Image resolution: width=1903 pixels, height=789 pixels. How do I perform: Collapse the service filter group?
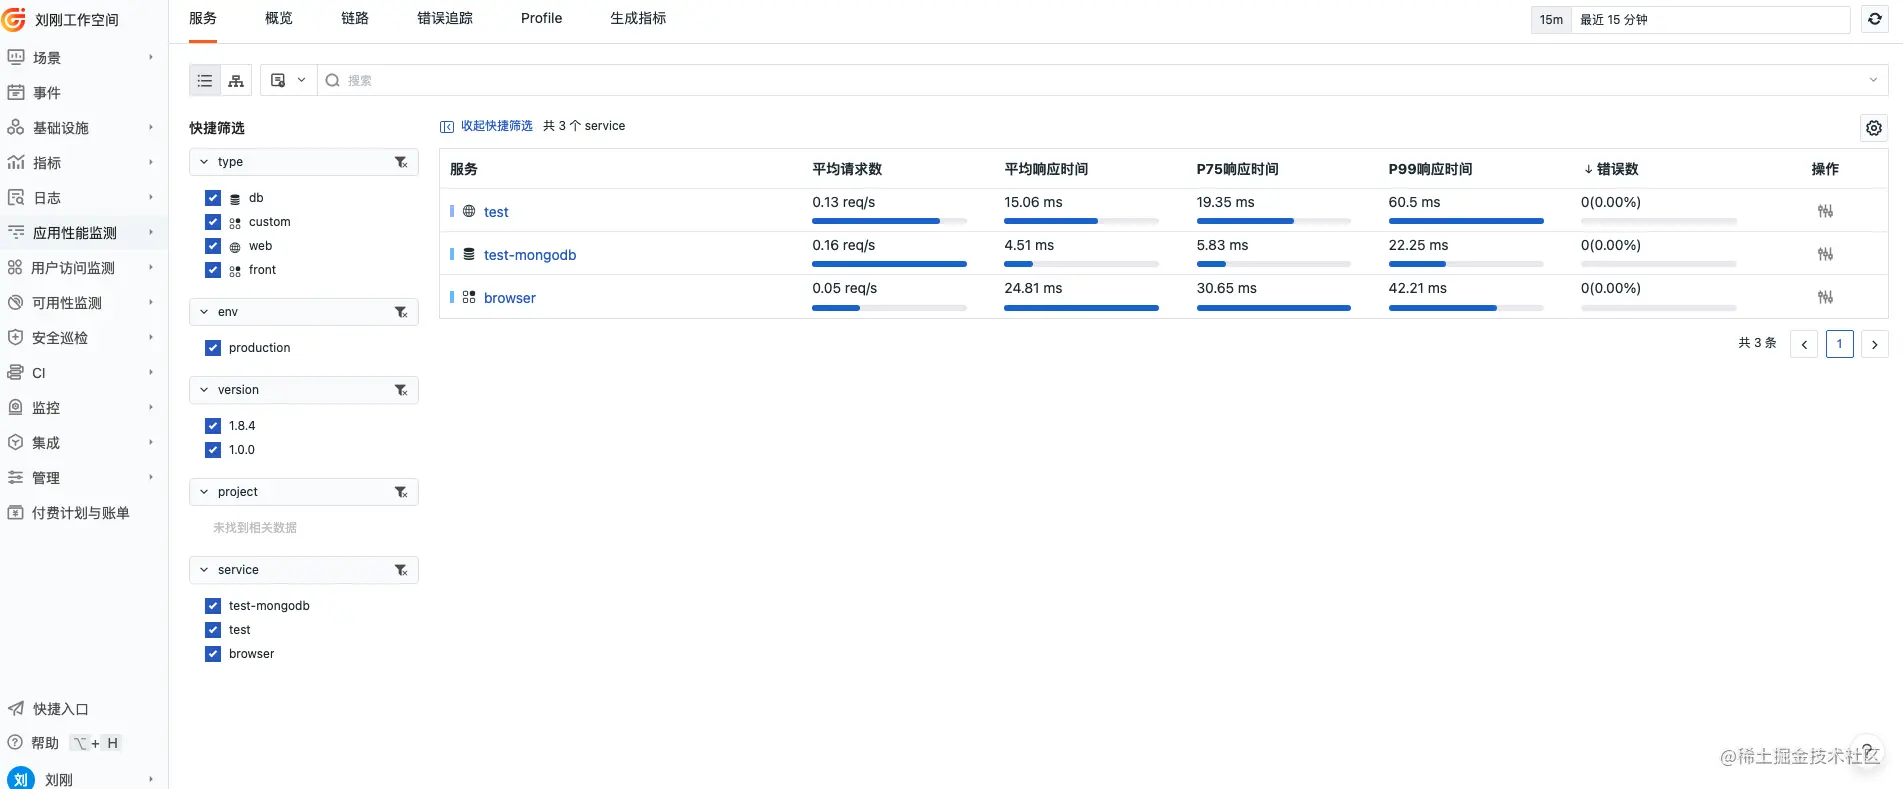[204, 570]
